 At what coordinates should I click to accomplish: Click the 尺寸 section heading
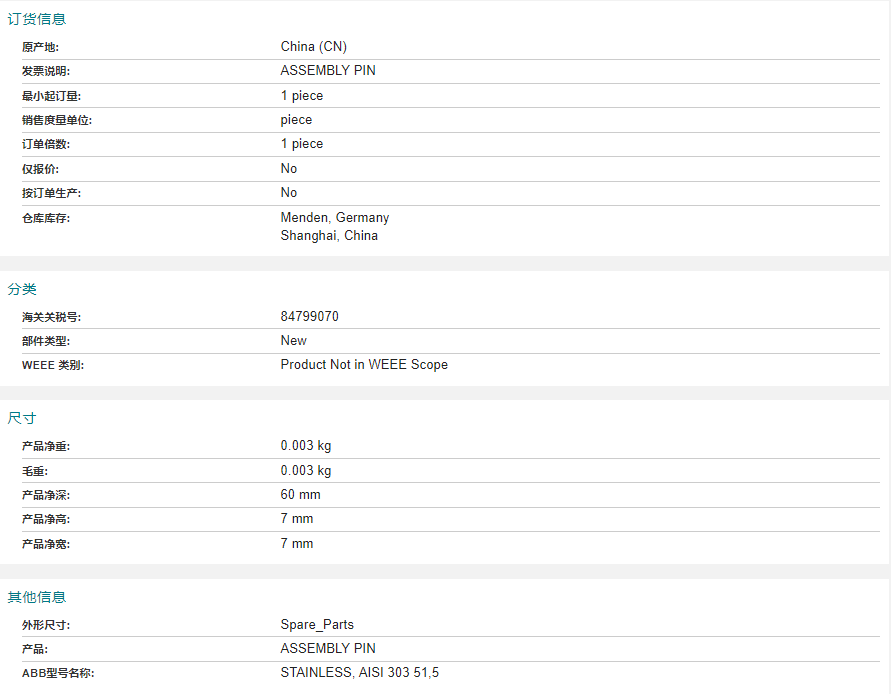coord(22,418)
